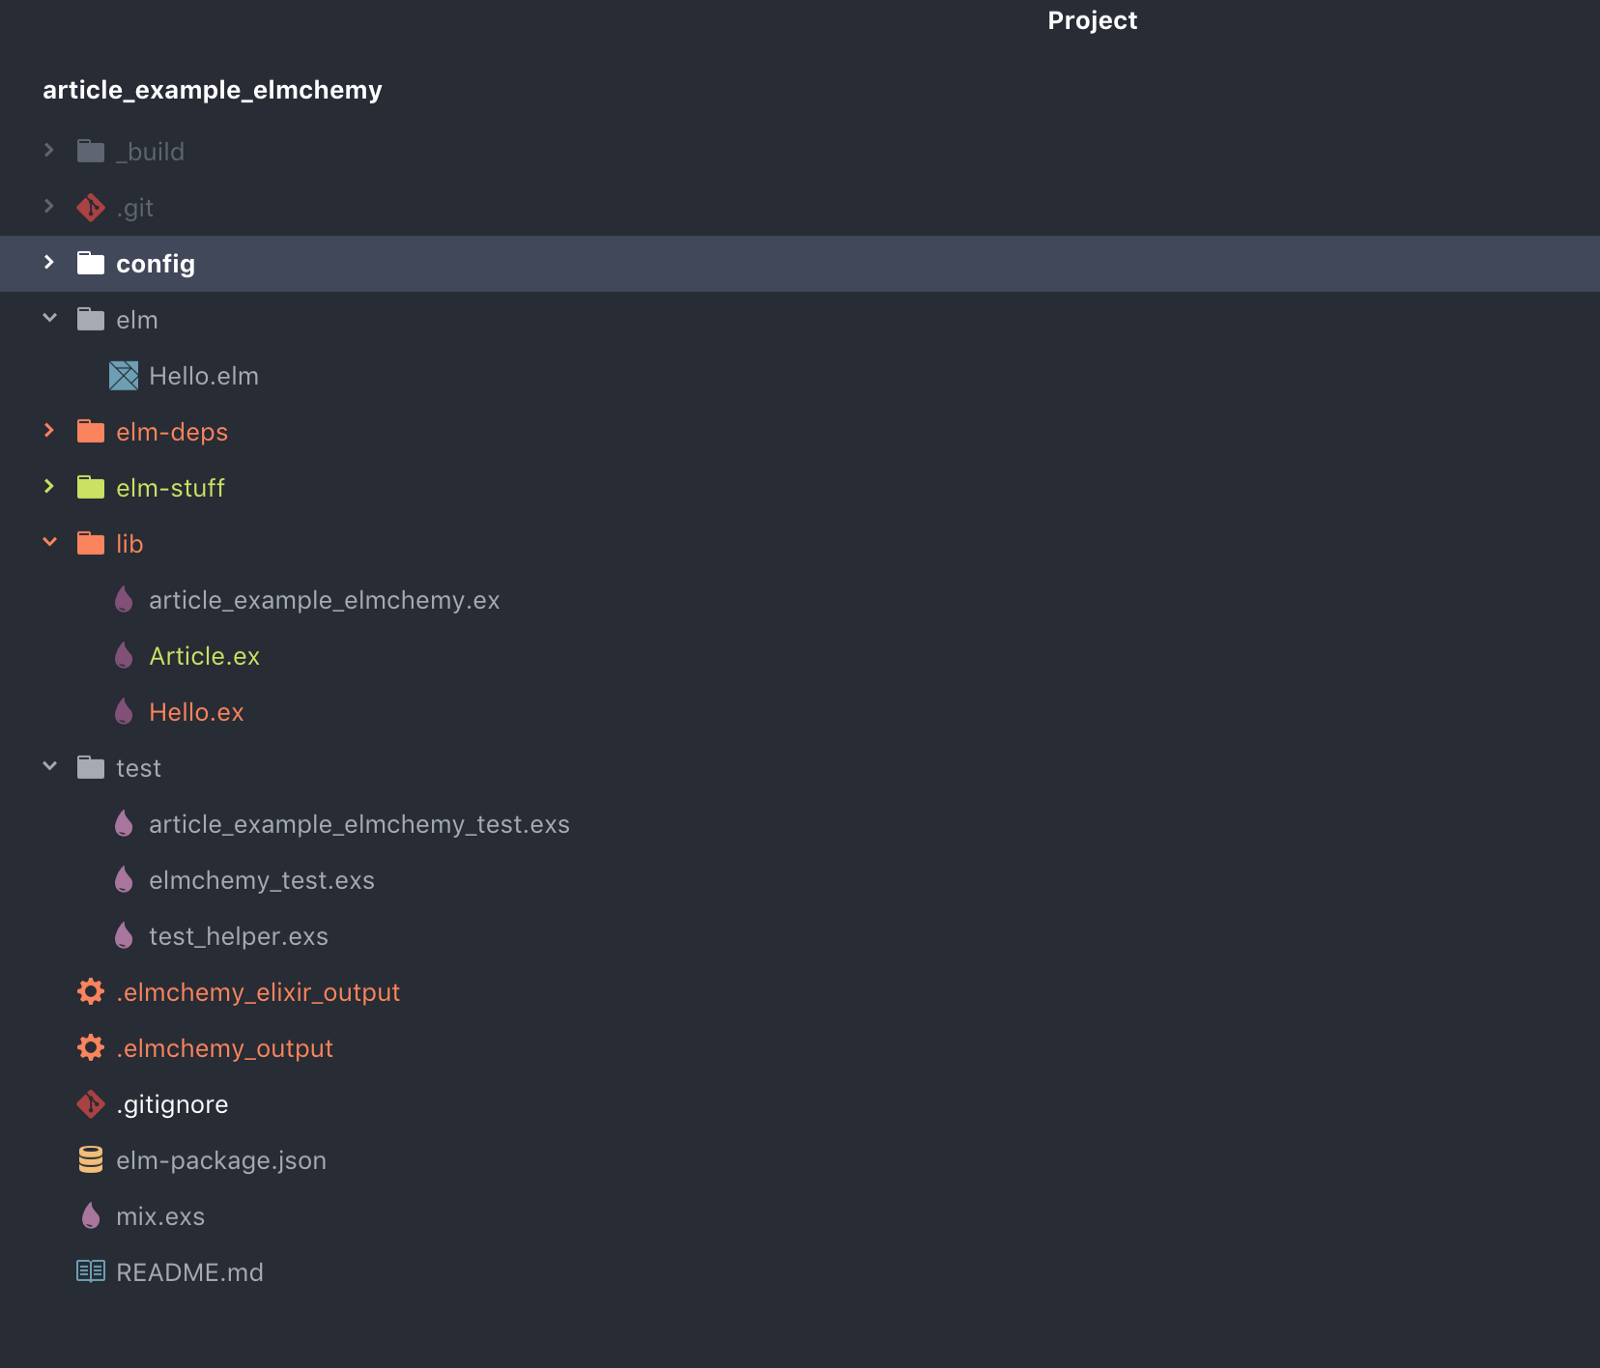1600x1368 pixels.
Task: Click the Elixir drop icon beside mix.exs
Action: pos(91,1216)
